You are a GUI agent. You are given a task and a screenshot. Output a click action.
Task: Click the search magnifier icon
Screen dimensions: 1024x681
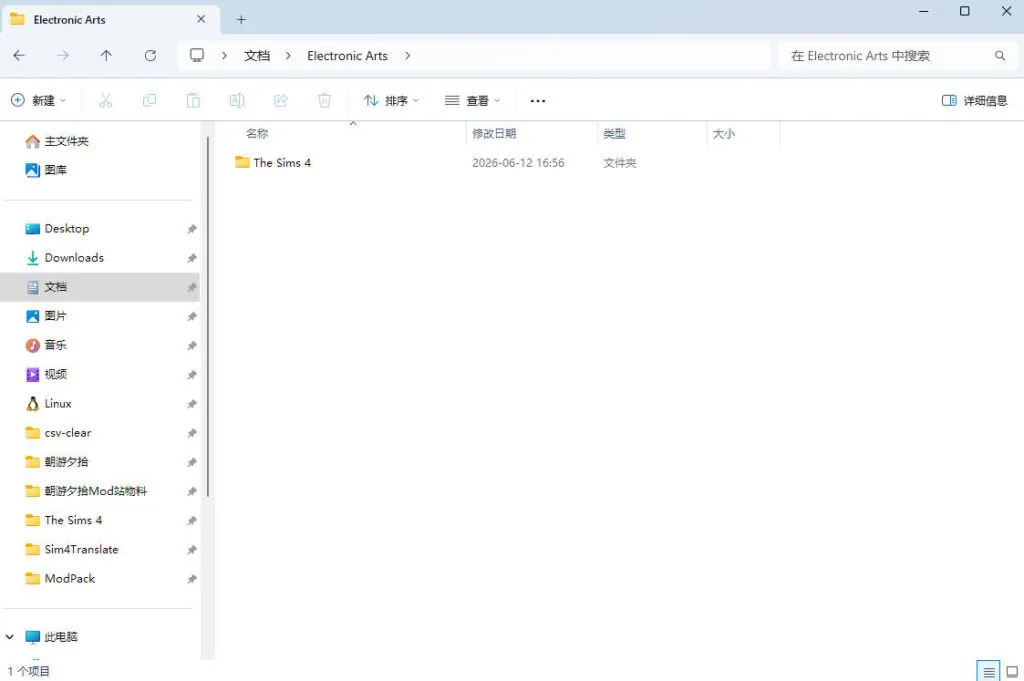click(1000, 55)
